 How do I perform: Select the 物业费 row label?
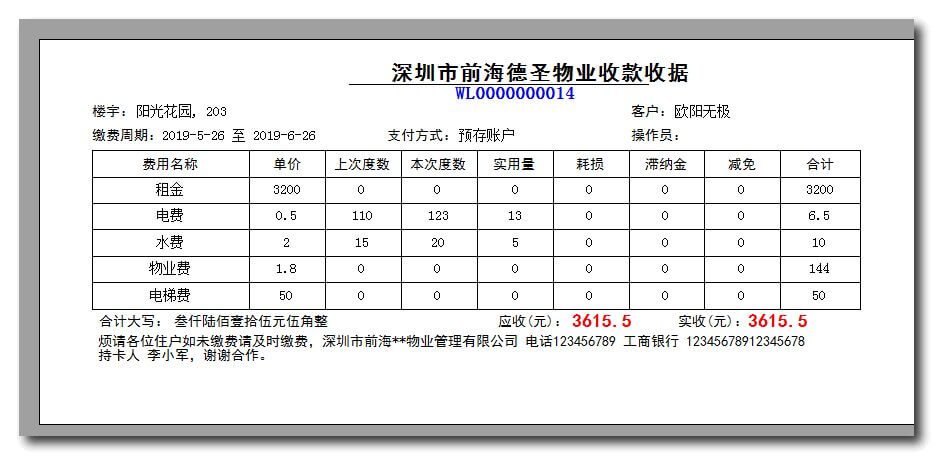point(170,269)
